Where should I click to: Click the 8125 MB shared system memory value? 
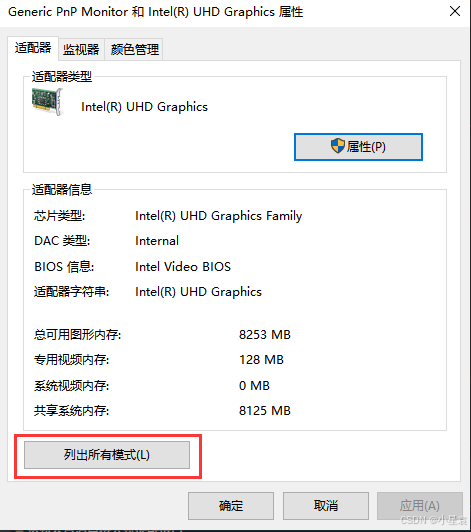click(265, 411)
